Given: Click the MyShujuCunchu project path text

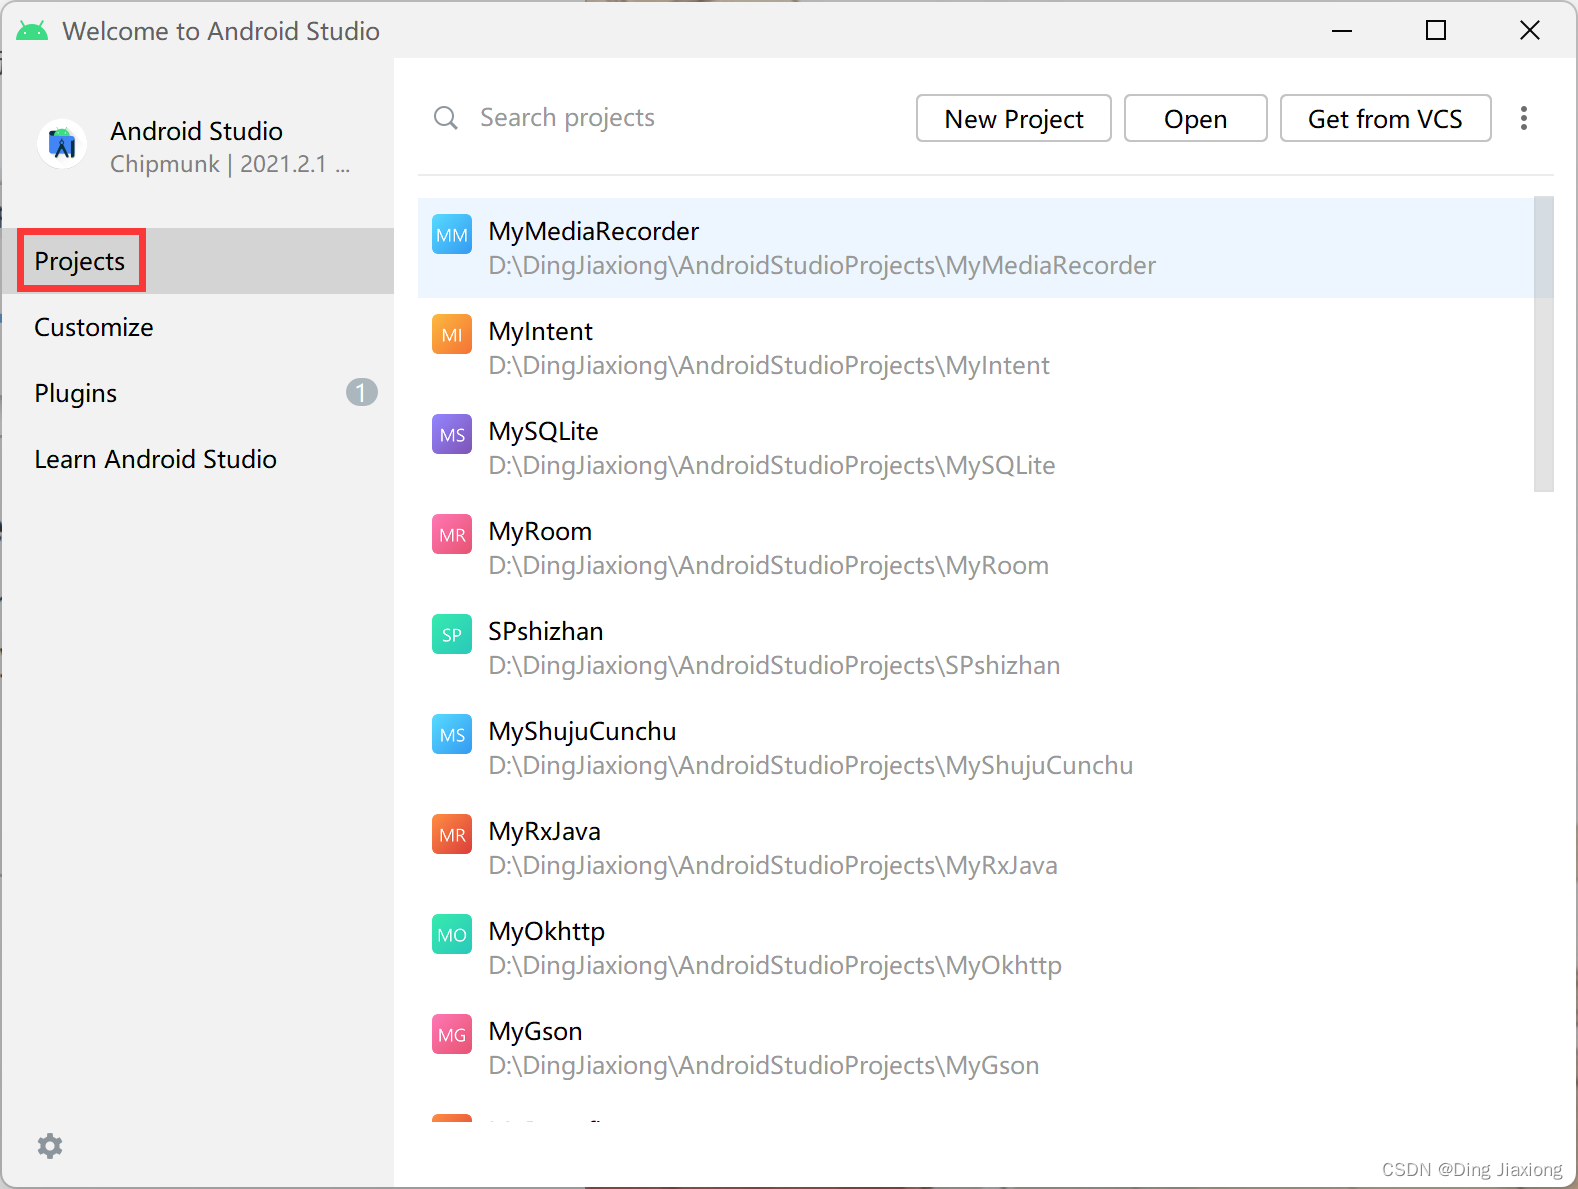Looking at the screenshot, I should click(811, 765).
